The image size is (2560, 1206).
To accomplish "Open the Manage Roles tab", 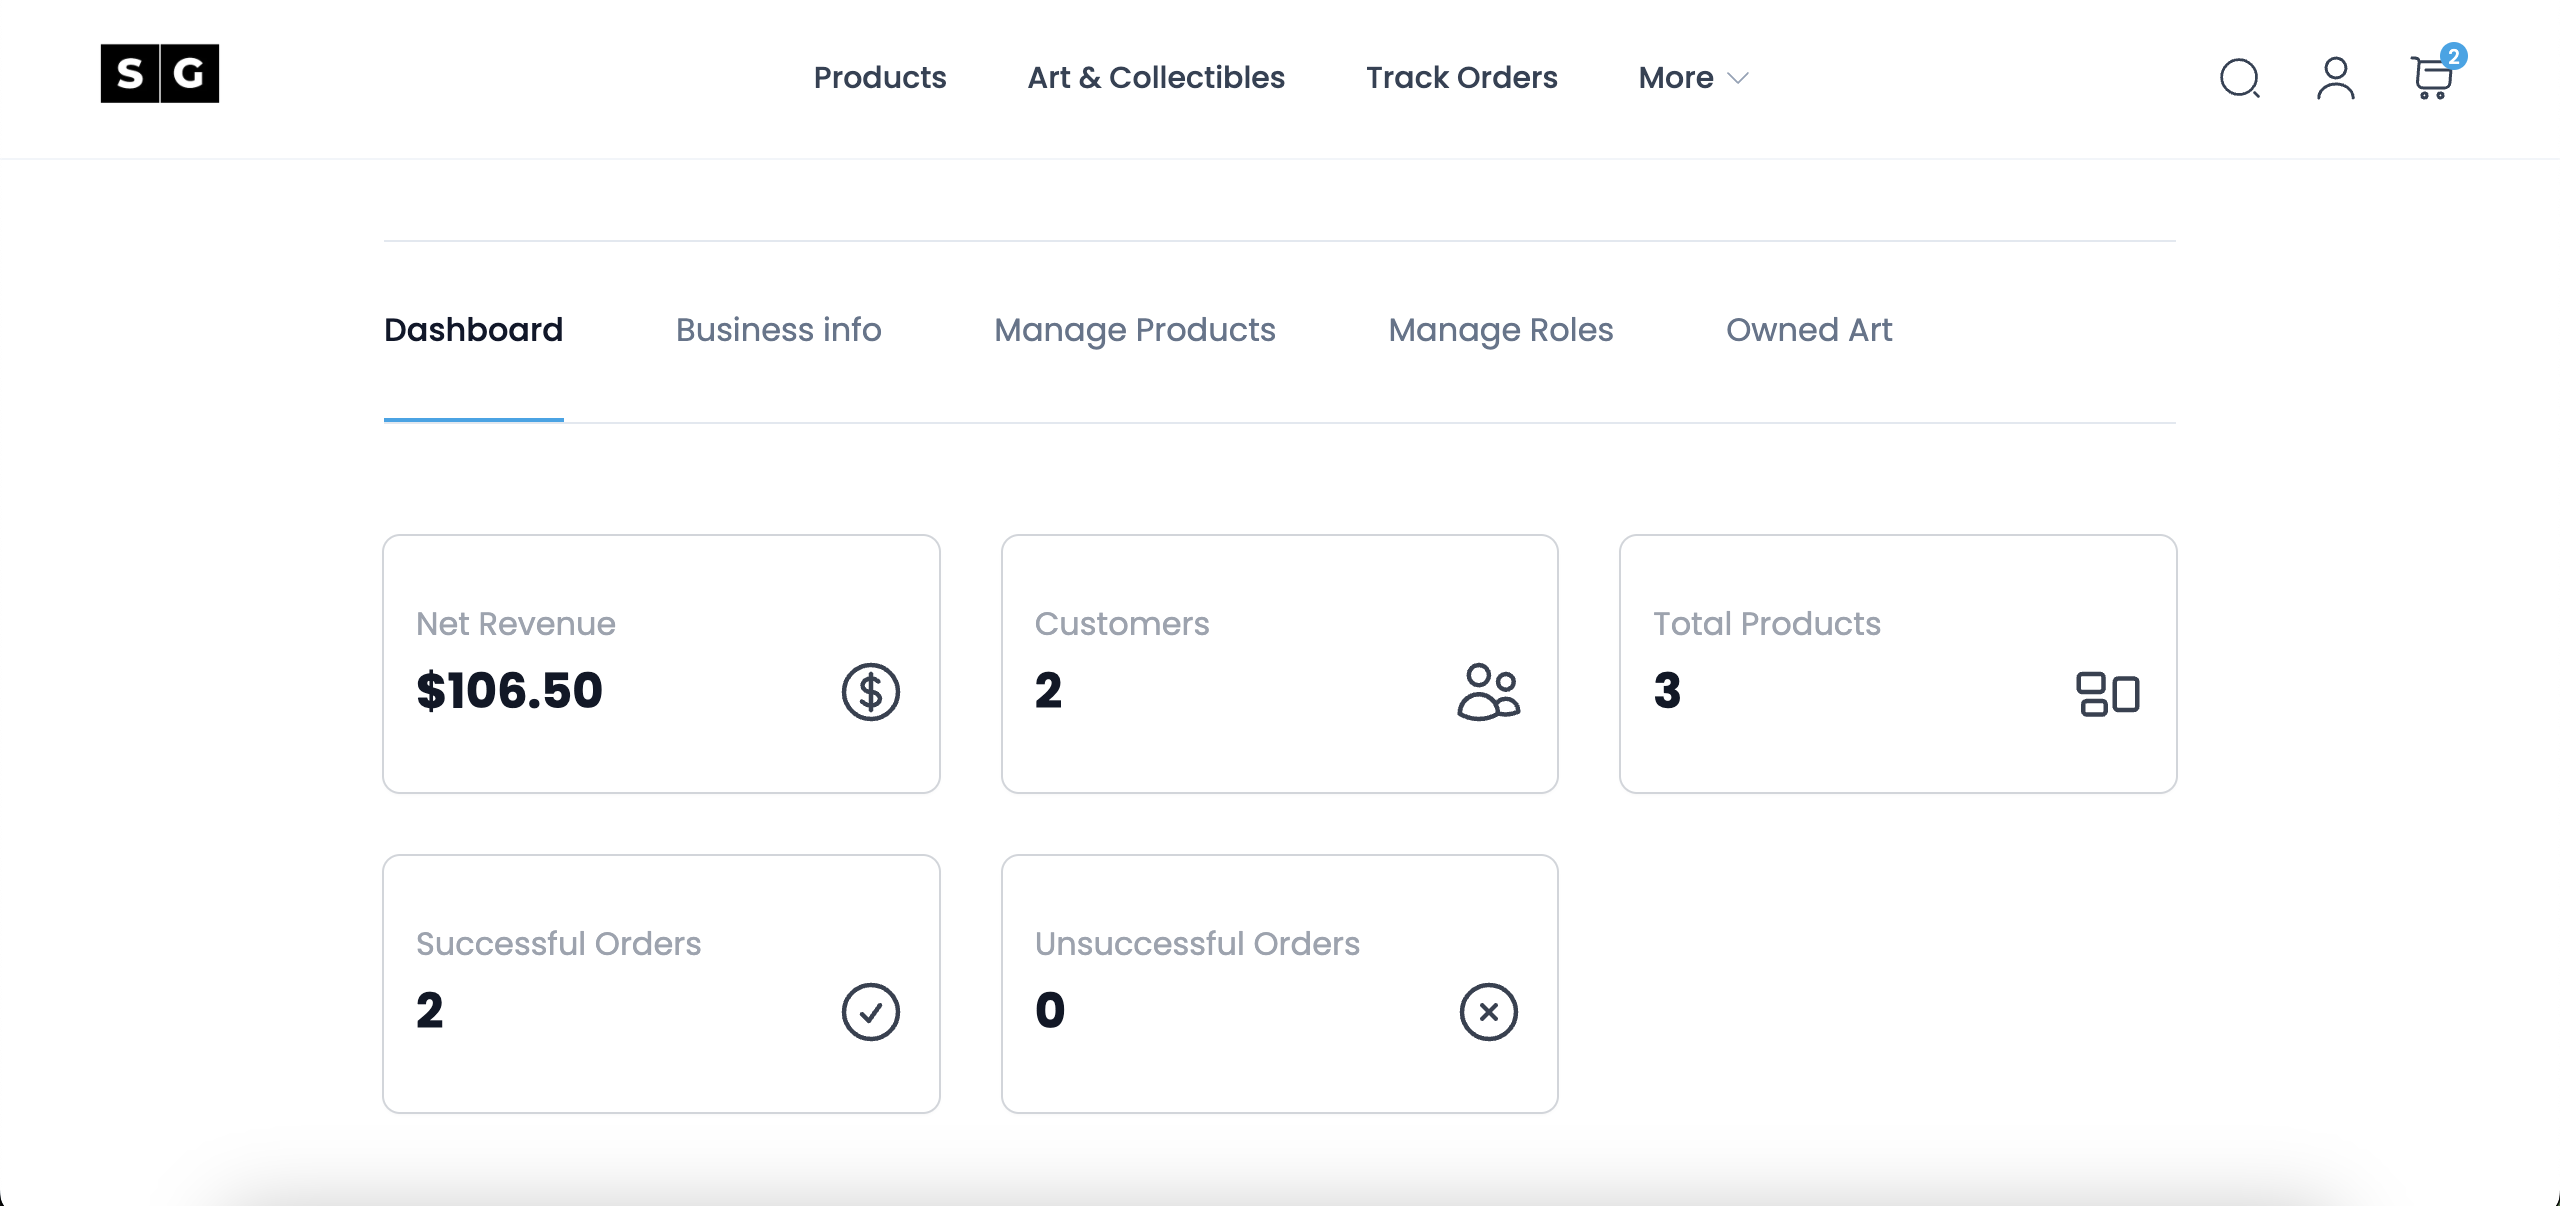I will (1500, 330).
